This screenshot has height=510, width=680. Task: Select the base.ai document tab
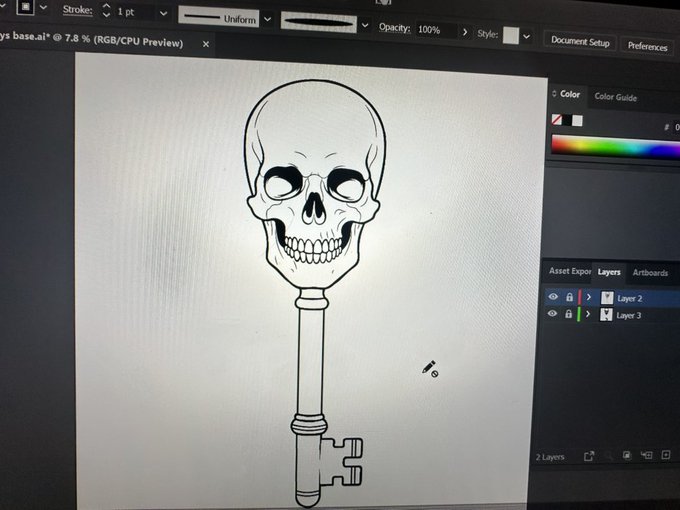[x=92, y=39]
